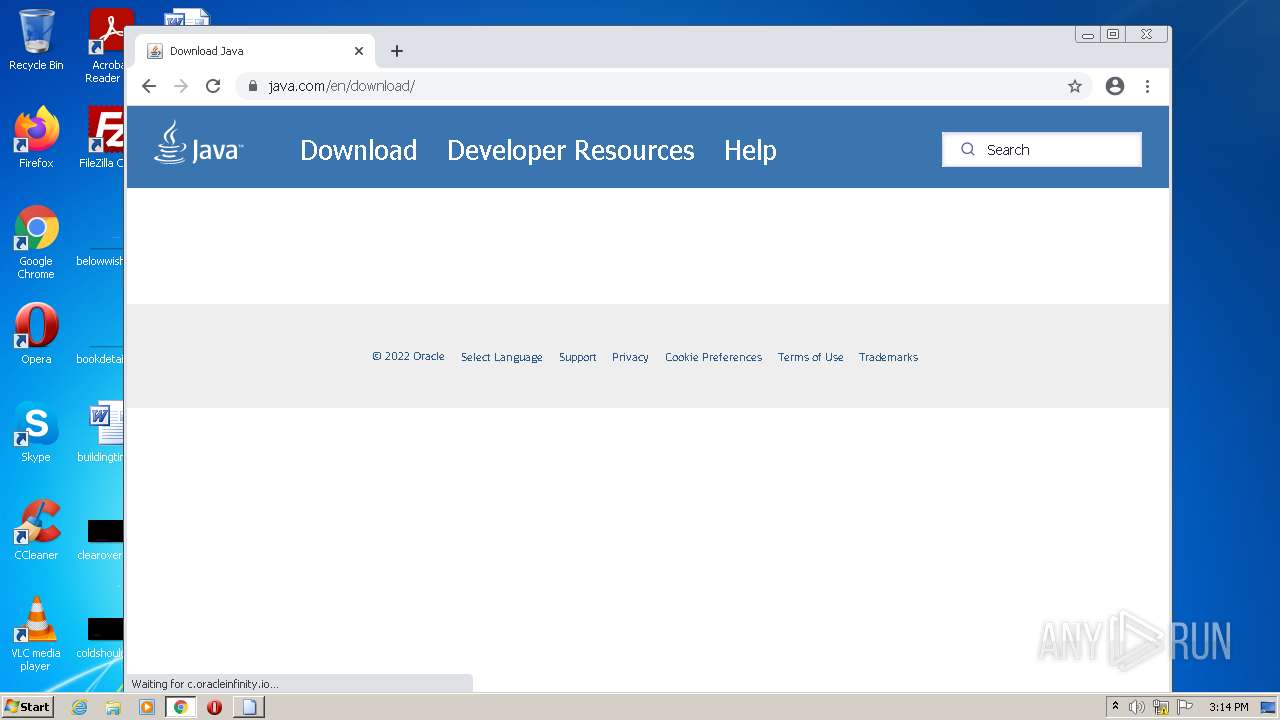Open Recycle Bin on the desktop

click(x=36, y=40)
